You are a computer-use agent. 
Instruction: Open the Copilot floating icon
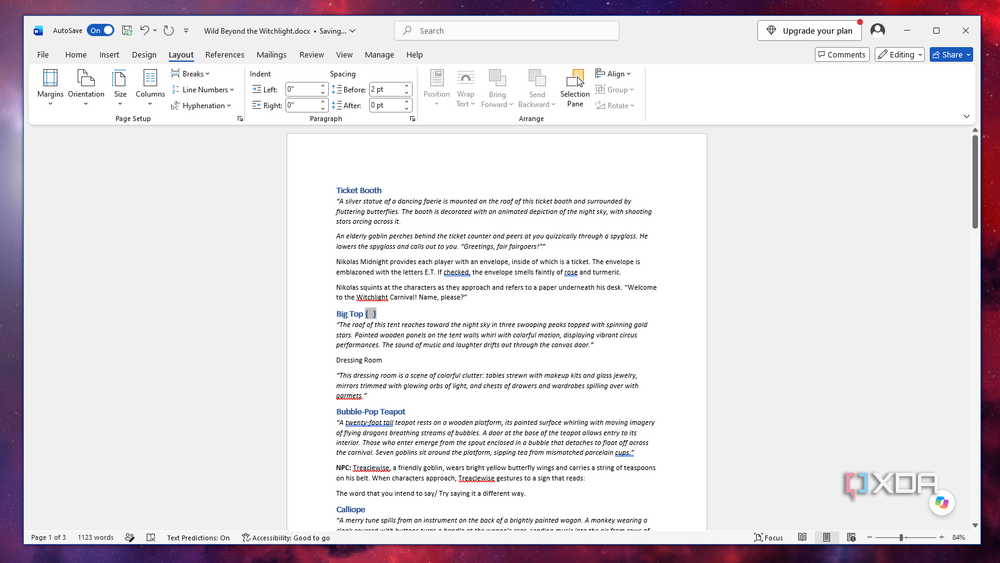point(941,502)
